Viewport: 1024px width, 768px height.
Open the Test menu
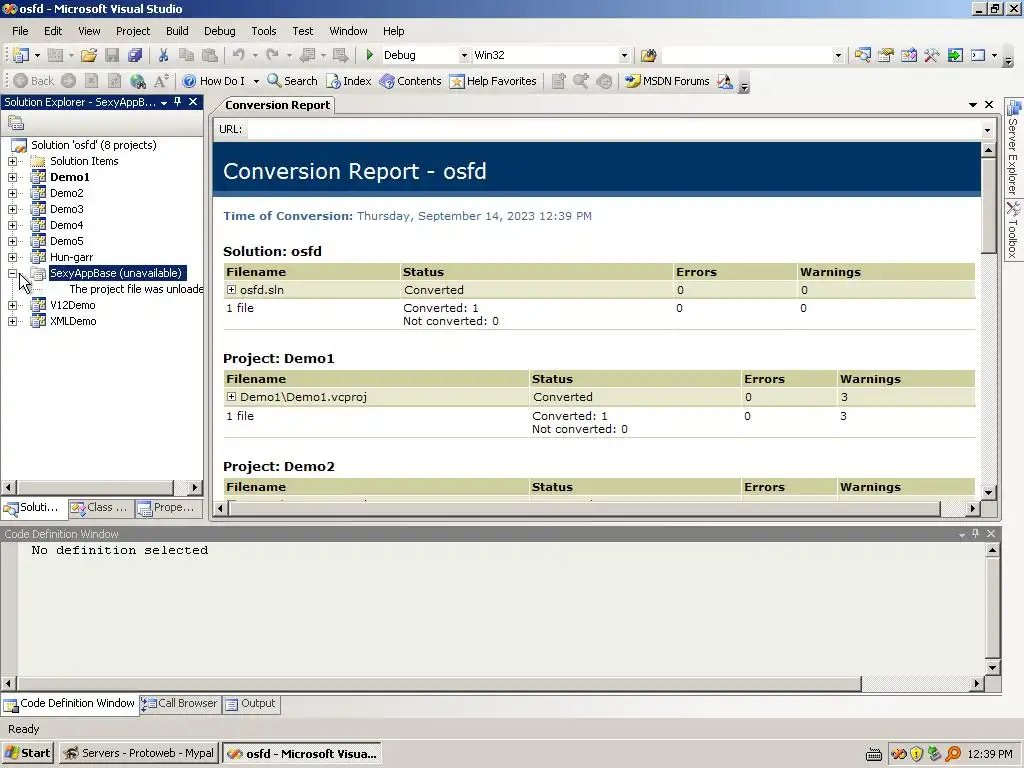point(302,31)
